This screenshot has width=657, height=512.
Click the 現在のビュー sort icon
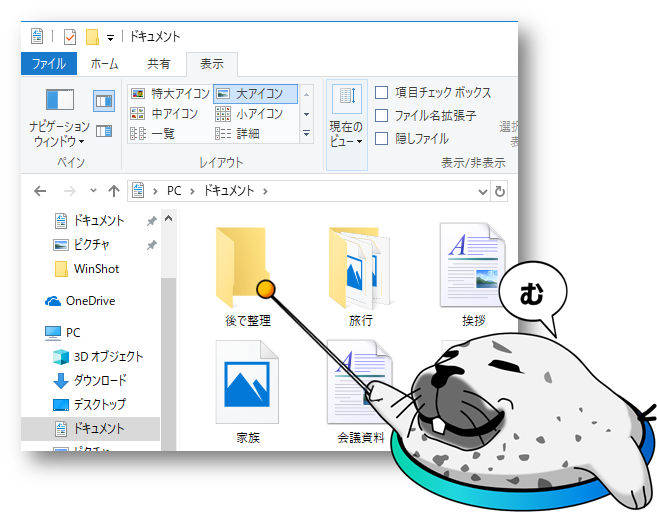click(347, 98)
